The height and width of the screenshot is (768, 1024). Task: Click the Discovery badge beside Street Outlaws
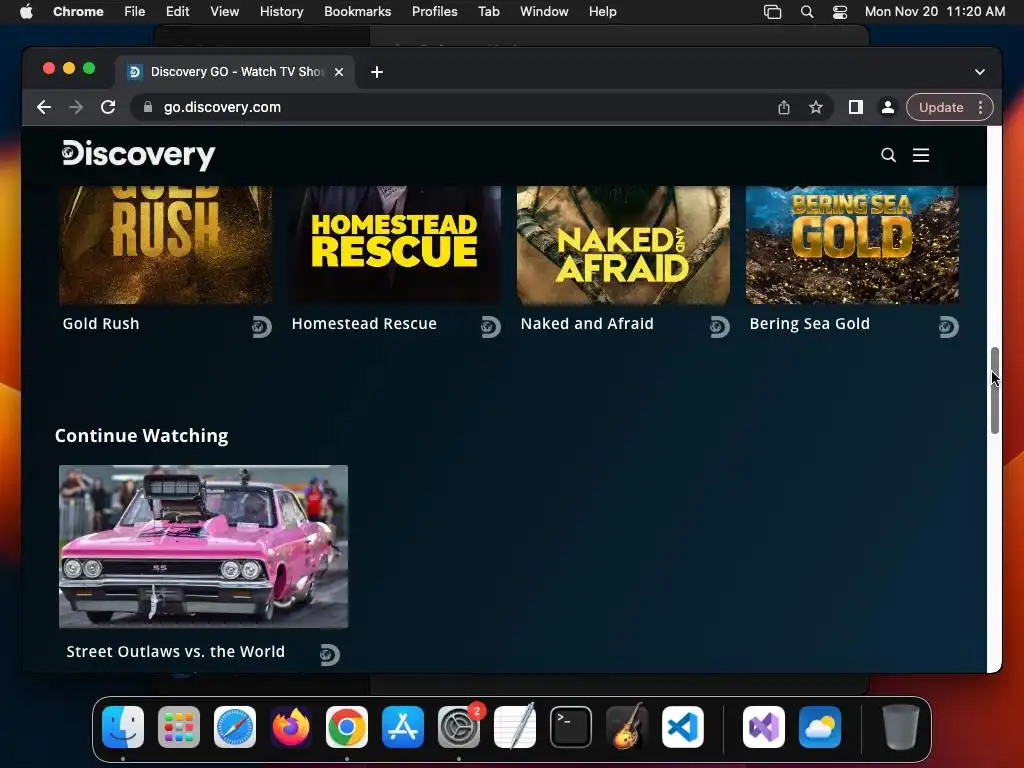click(330, 654)
